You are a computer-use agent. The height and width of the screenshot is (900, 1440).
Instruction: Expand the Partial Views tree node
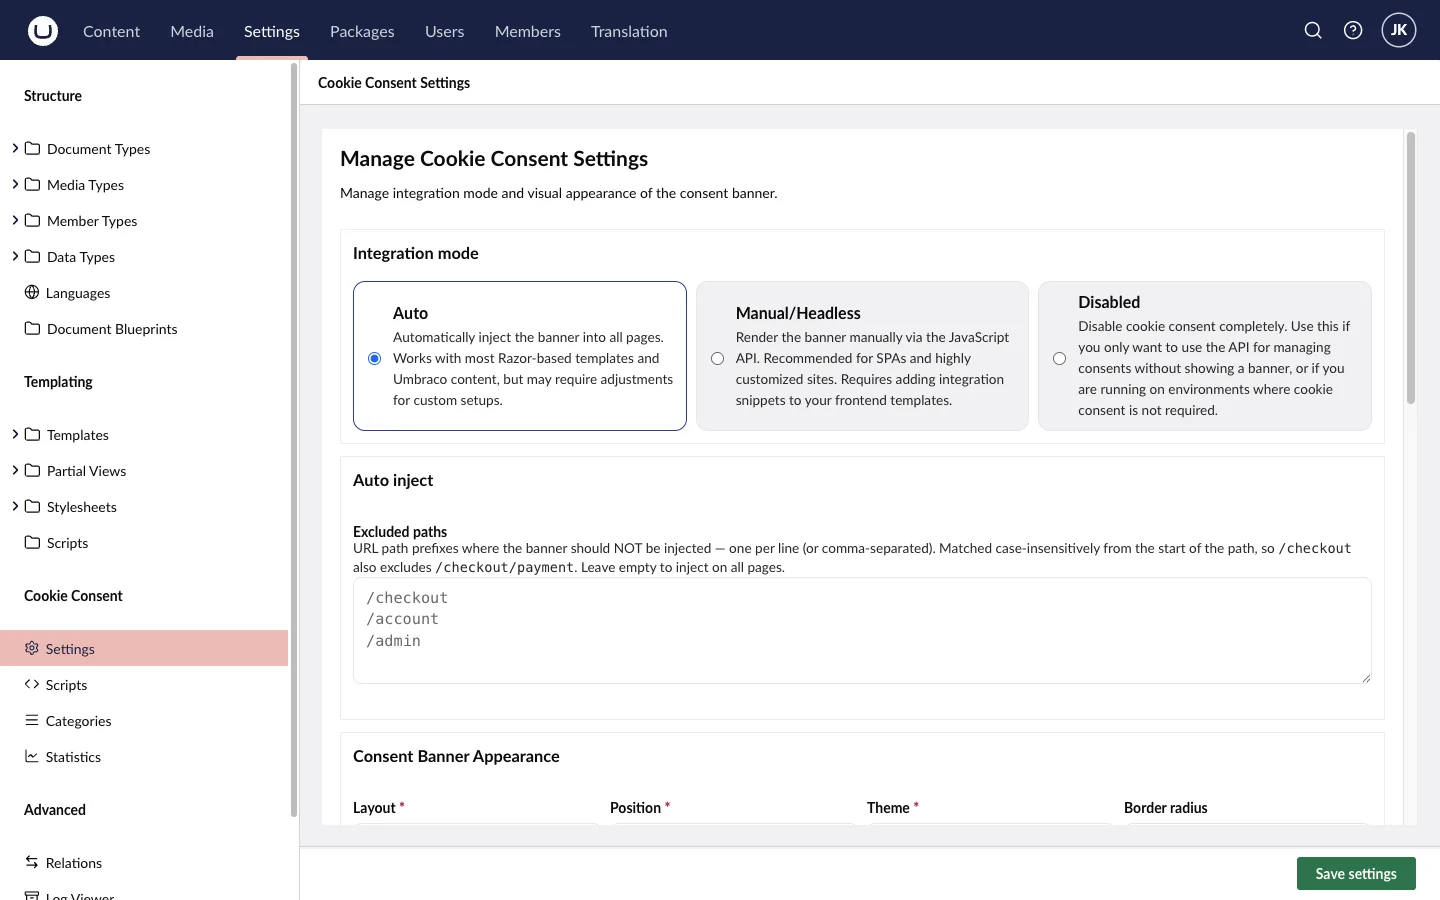click(x=15, y=471)
